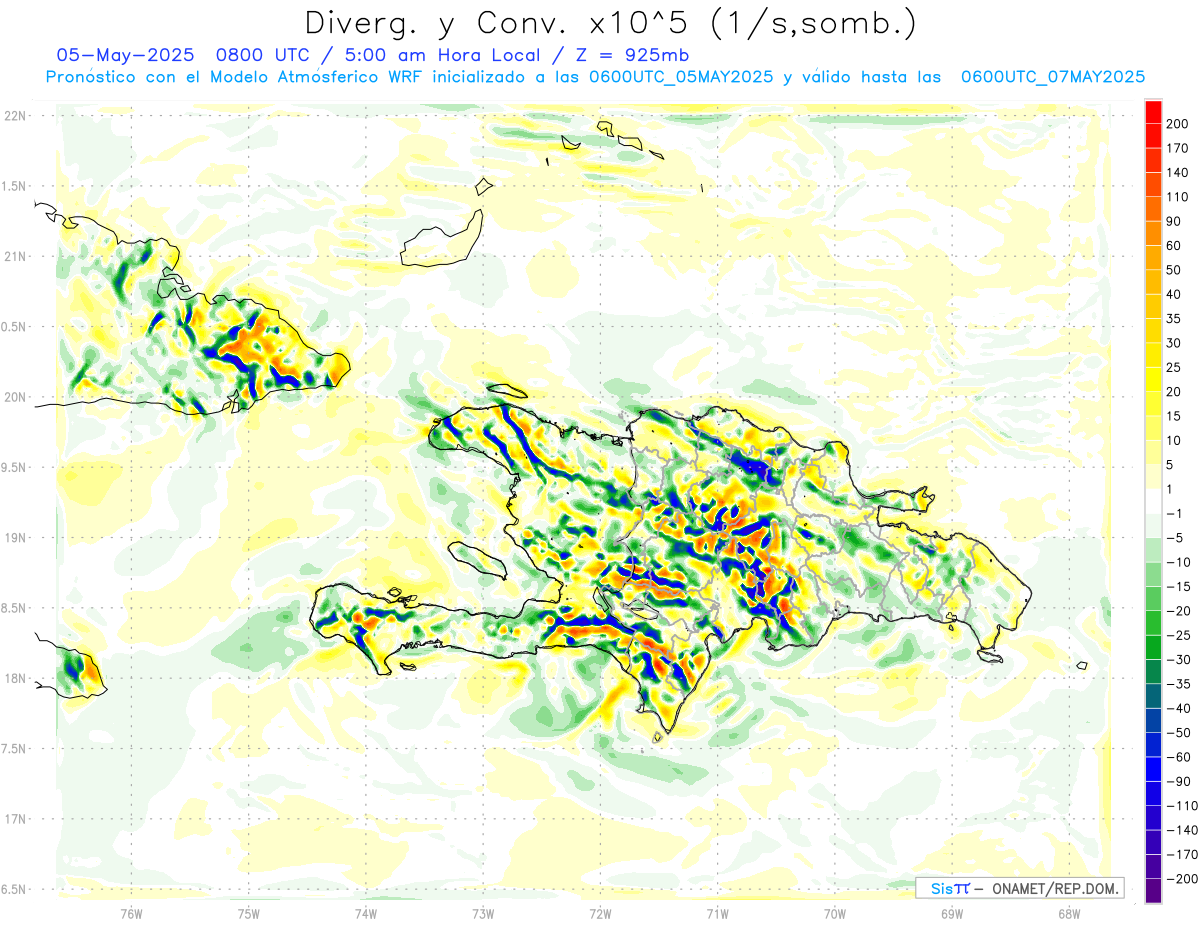Pick the white swatch between 1 and -1

1154,502
